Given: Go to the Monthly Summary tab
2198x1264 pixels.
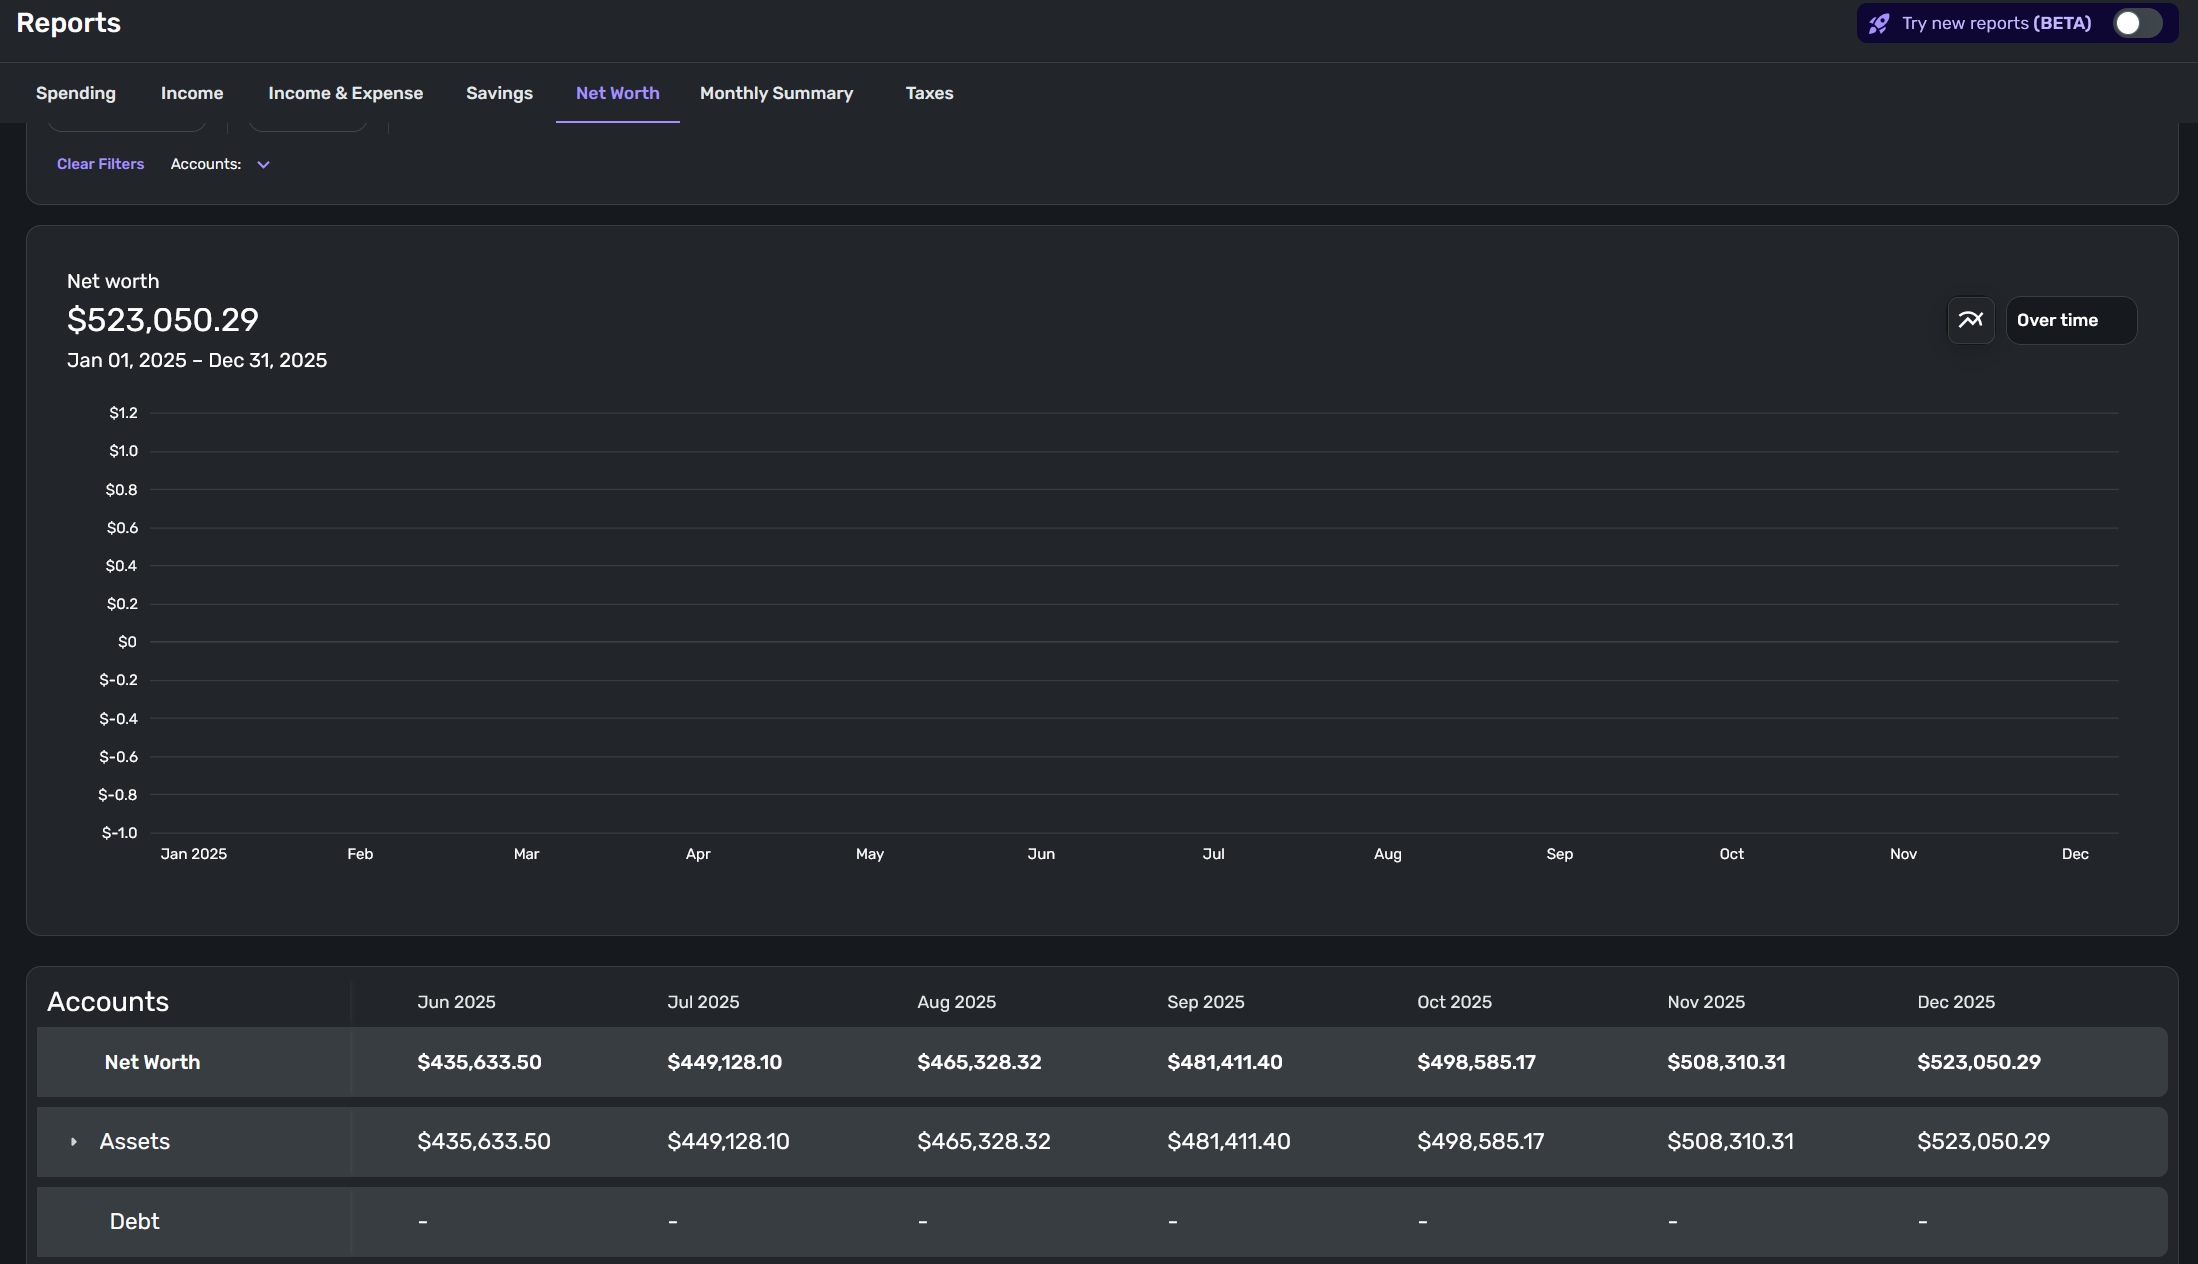Looking at the screenshot, I should [776, 93].
